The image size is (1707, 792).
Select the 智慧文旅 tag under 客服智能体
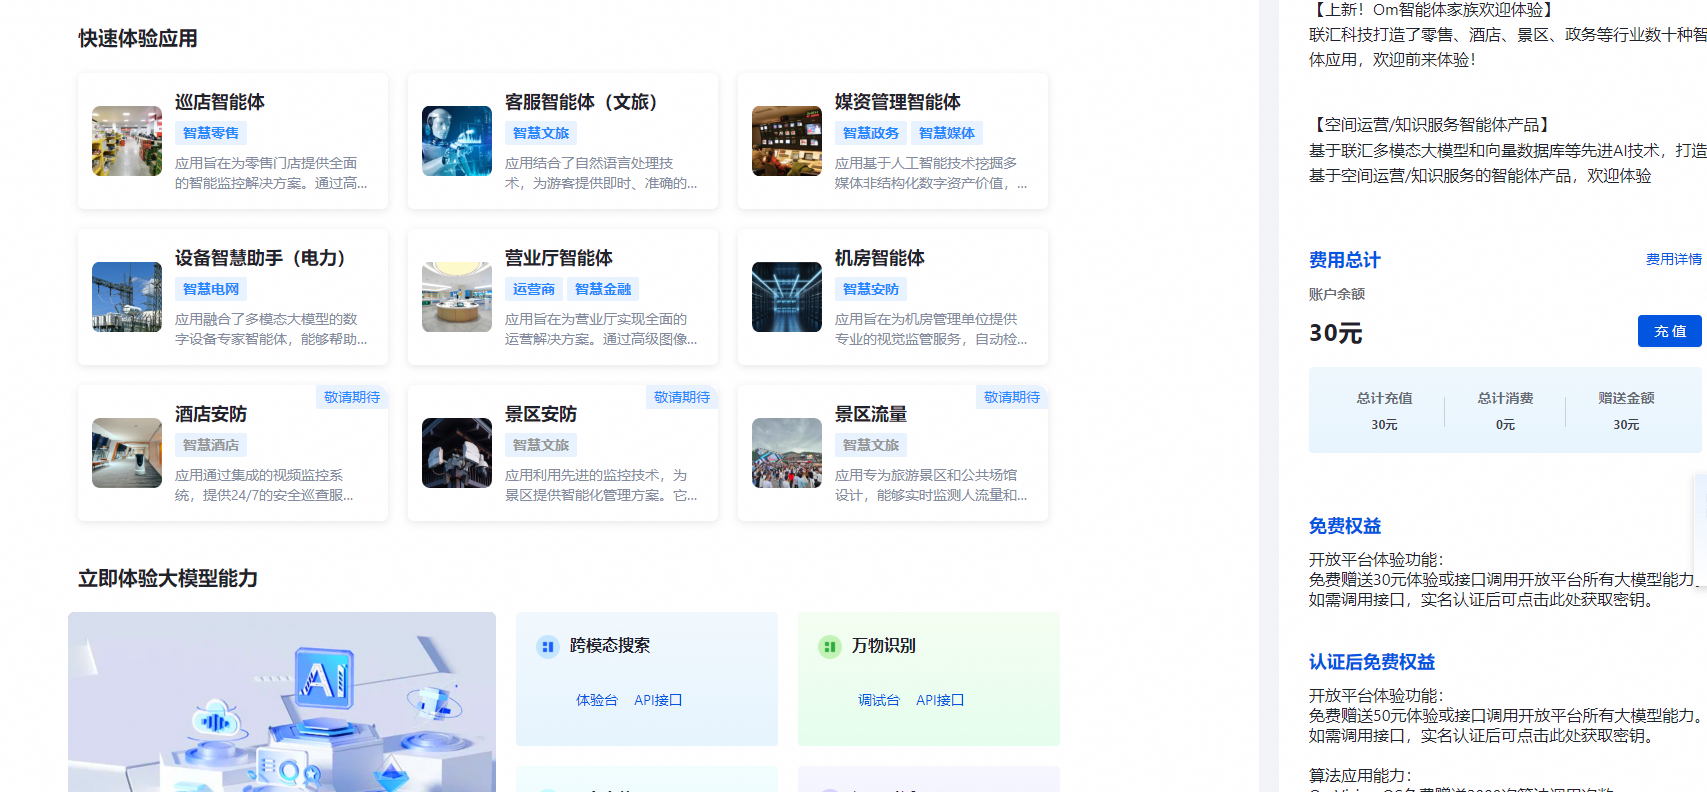[x=541, y=133]
